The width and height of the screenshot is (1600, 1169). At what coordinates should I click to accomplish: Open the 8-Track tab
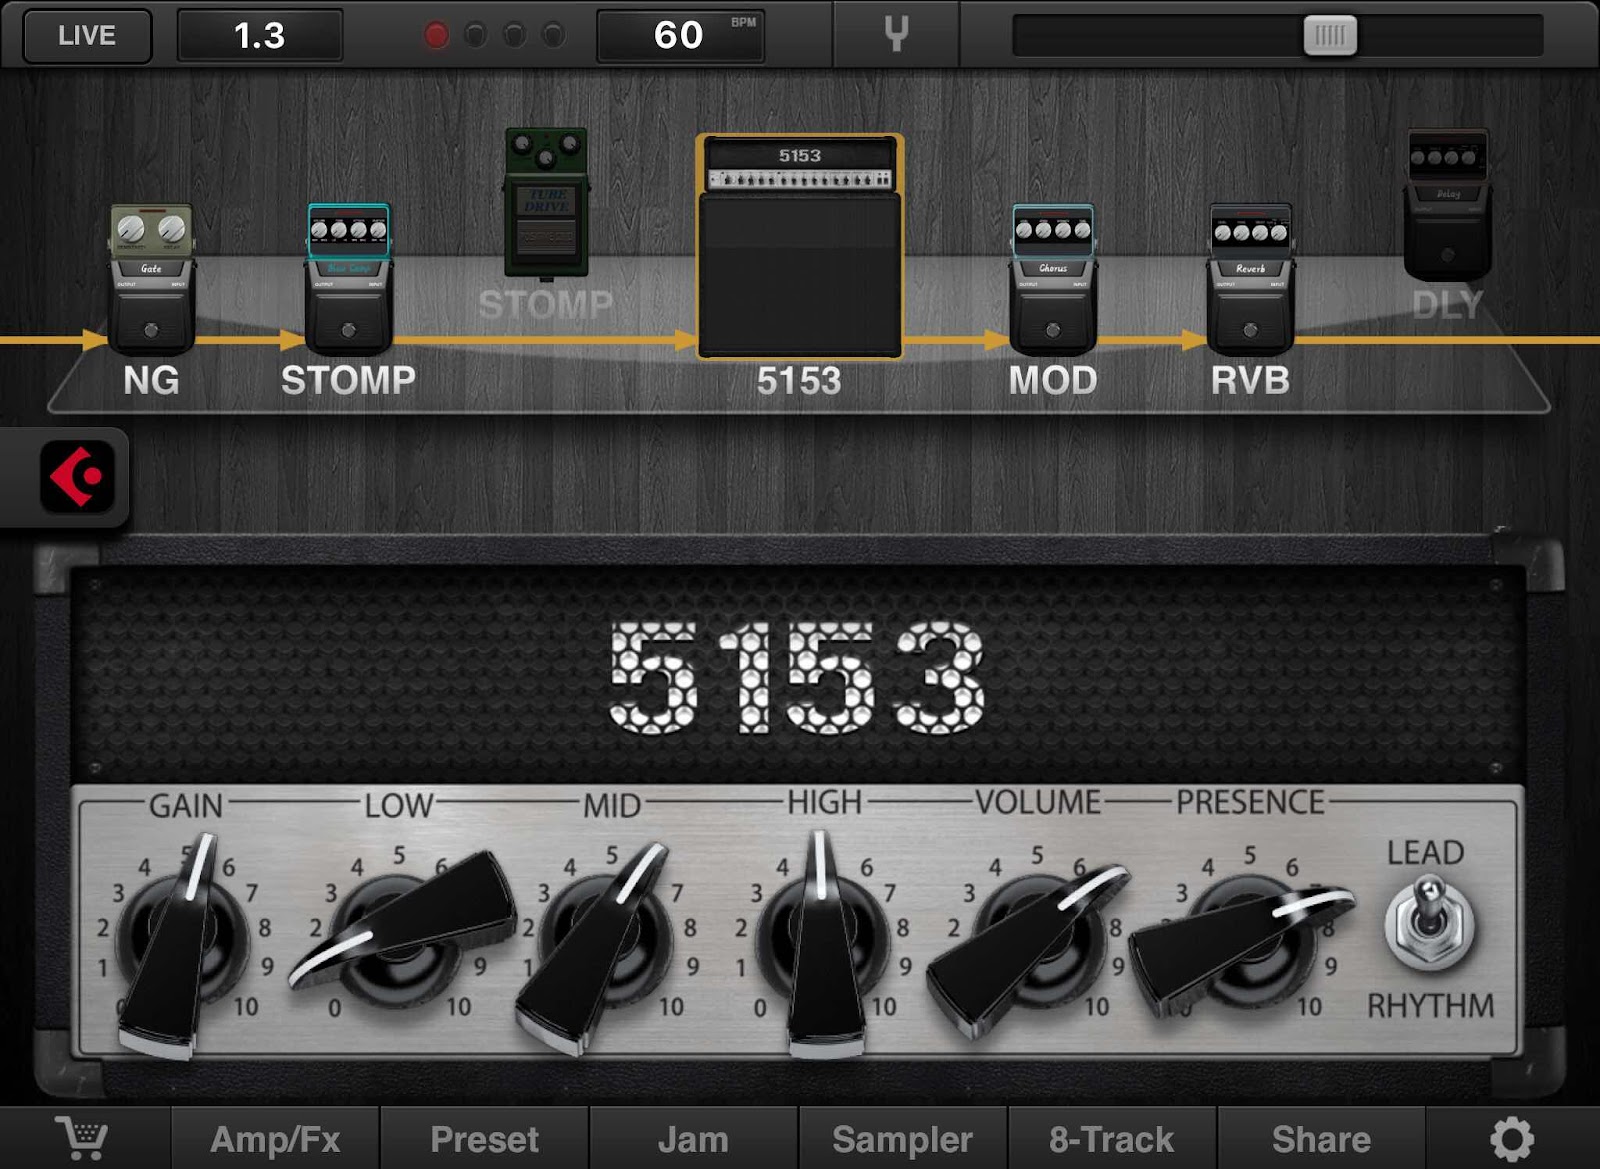coord(1111,1139)
